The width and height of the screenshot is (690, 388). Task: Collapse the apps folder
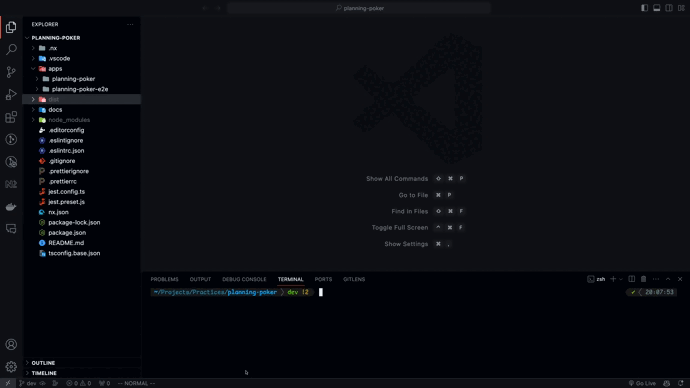tap(82, 69)
